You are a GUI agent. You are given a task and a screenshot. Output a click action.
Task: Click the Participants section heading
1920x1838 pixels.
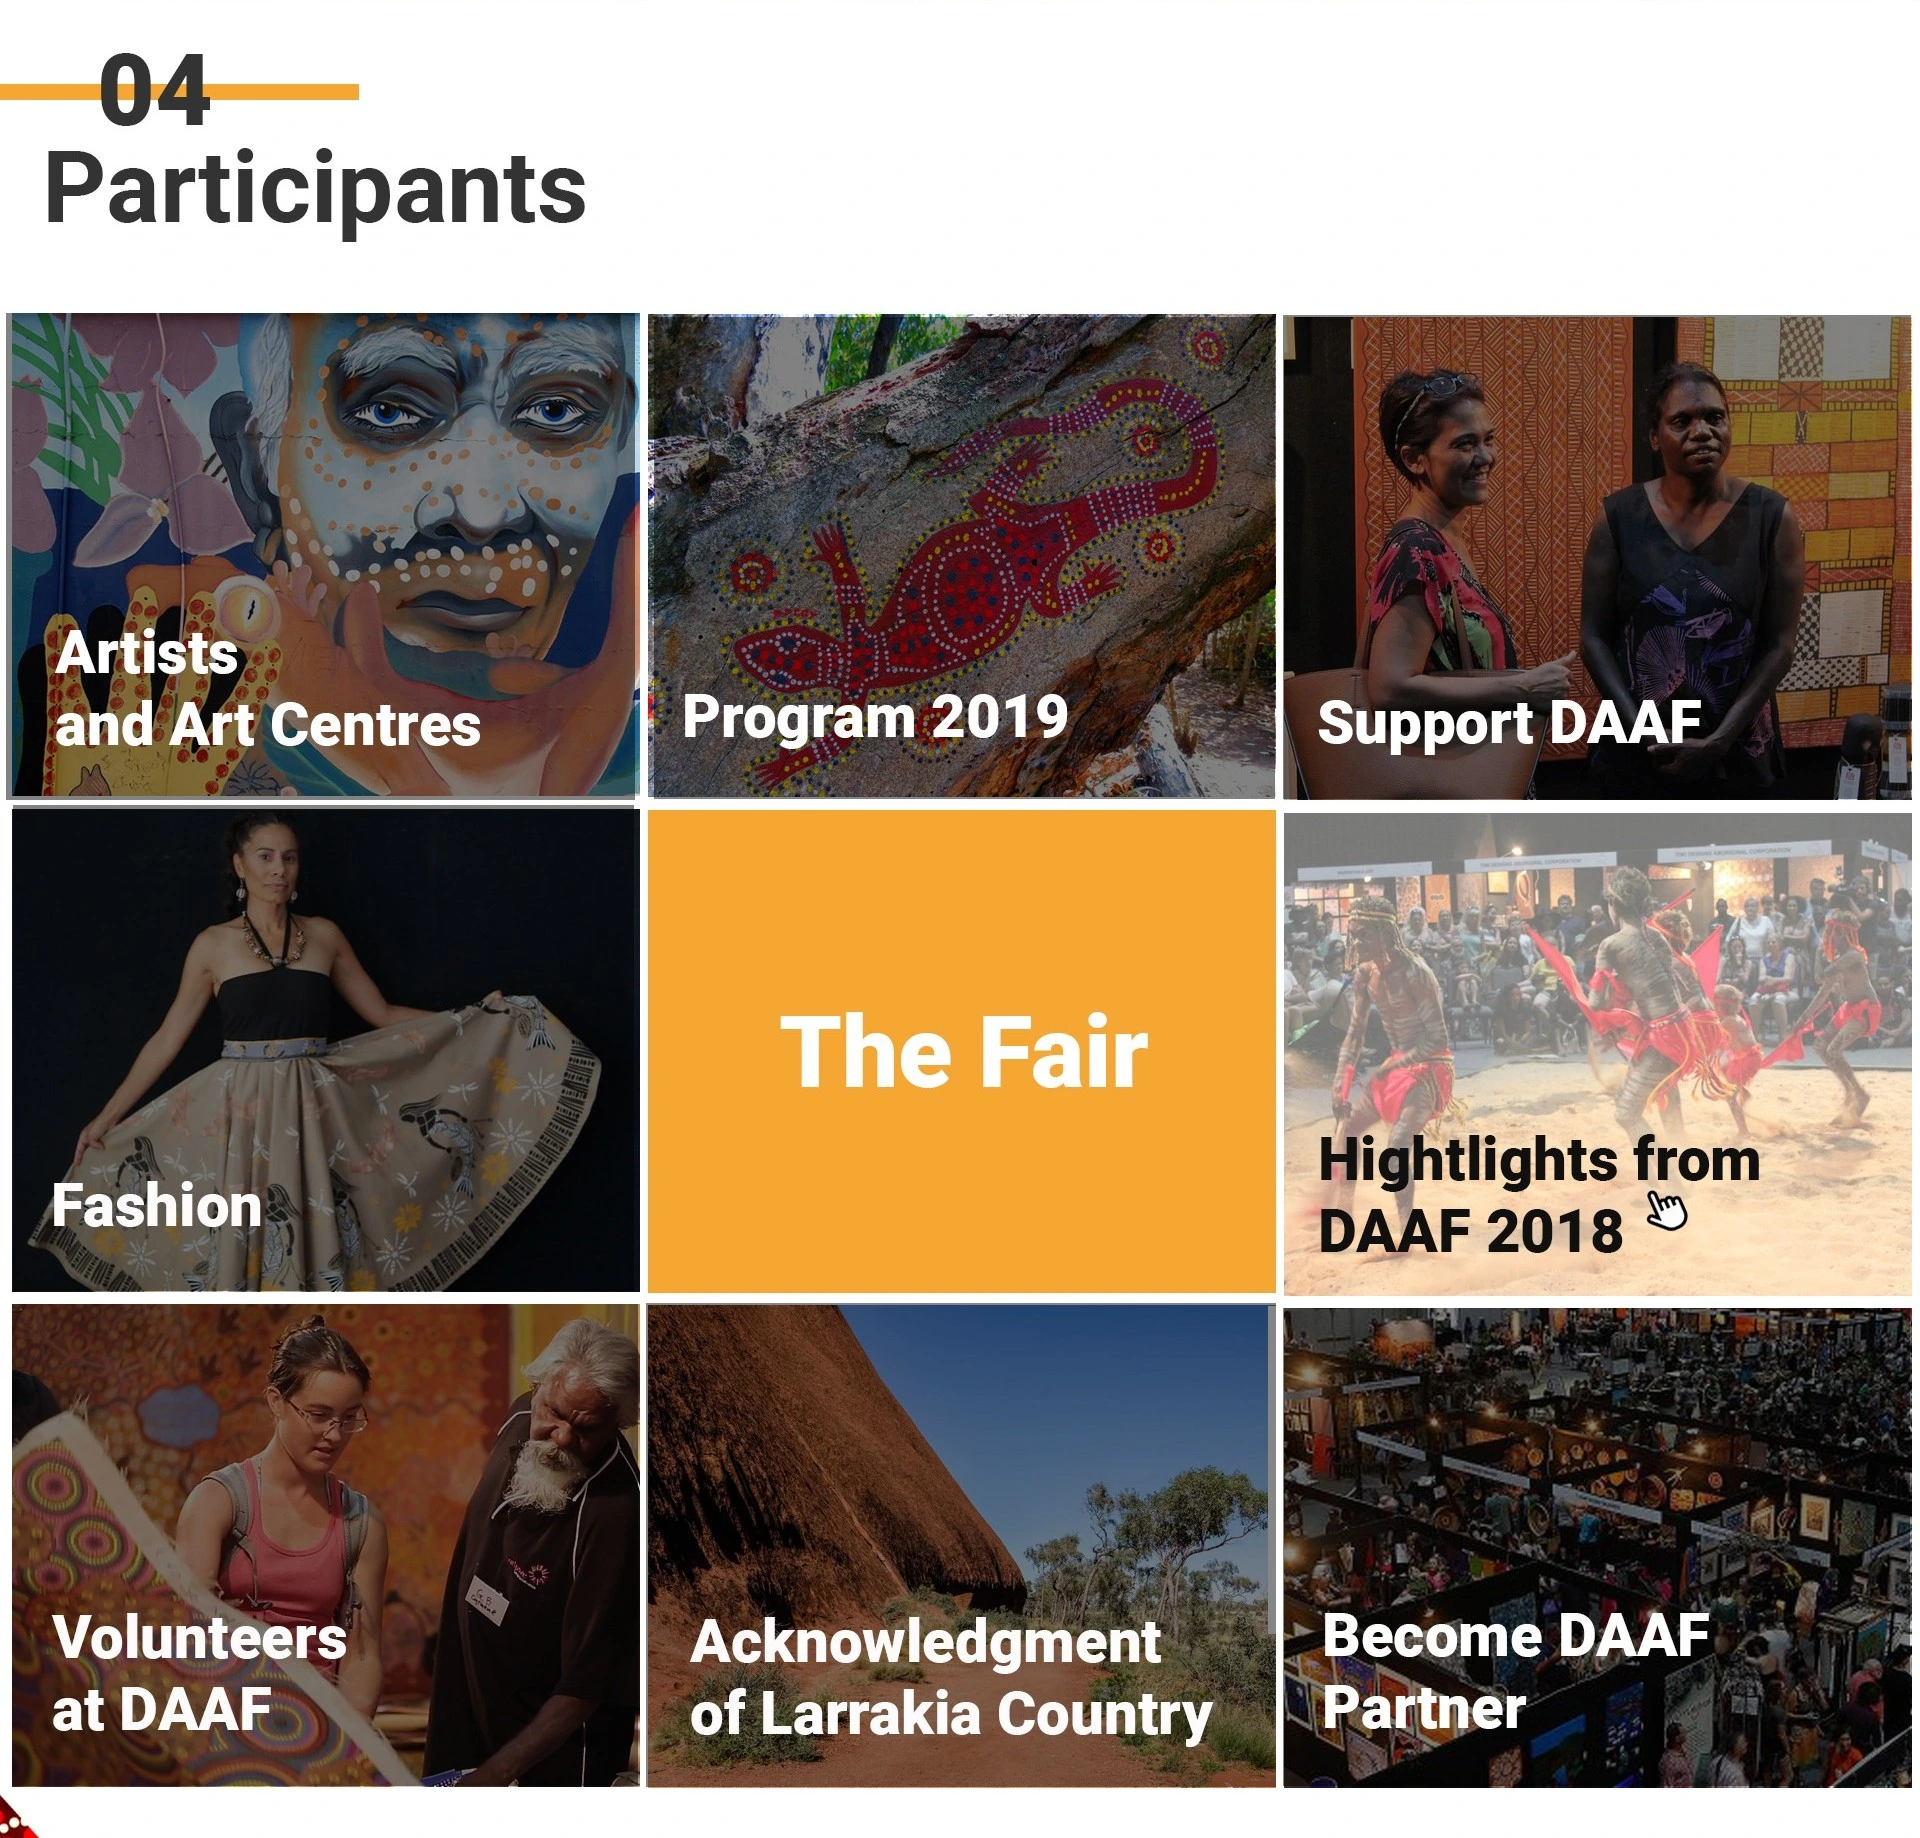pyautogui.click(x=316, y=189)
